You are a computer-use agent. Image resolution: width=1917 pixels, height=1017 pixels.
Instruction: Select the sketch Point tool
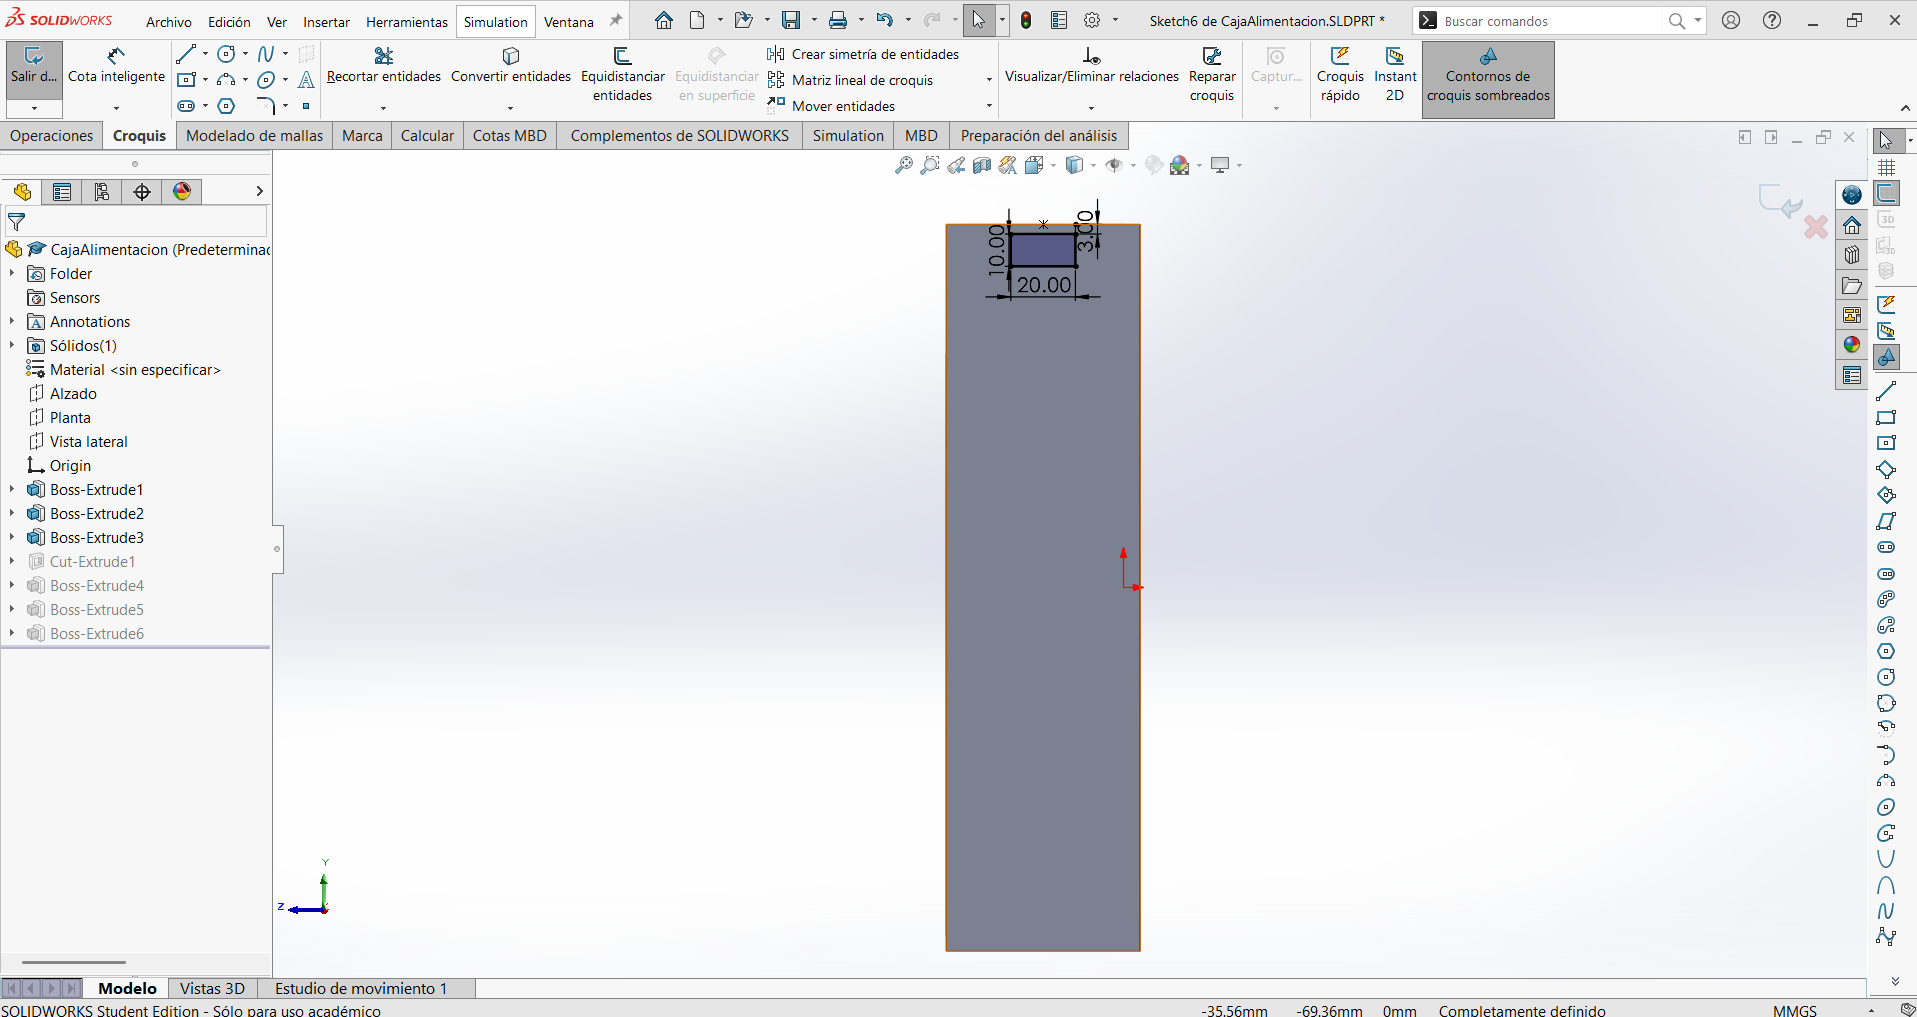tap(306, 106)
